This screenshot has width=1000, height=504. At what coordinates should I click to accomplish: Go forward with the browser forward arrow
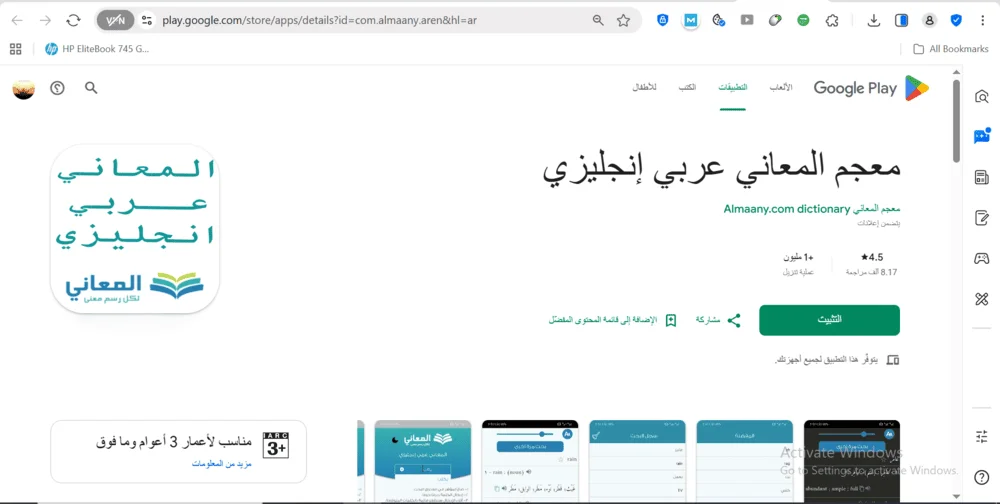(45, 20)
